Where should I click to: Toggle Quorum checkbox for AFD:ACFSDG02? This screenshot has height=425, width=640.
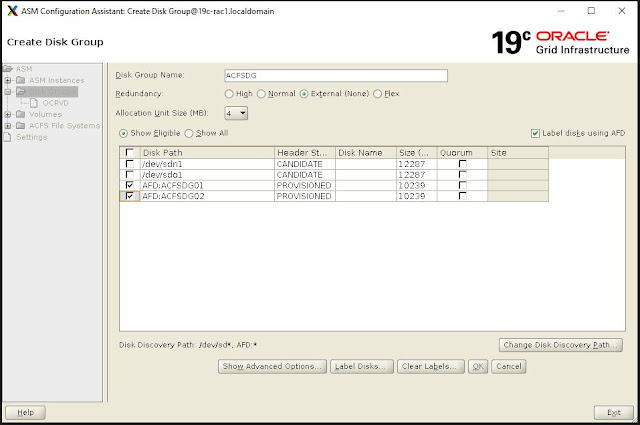pyautogui.click(x=462, y=196)
